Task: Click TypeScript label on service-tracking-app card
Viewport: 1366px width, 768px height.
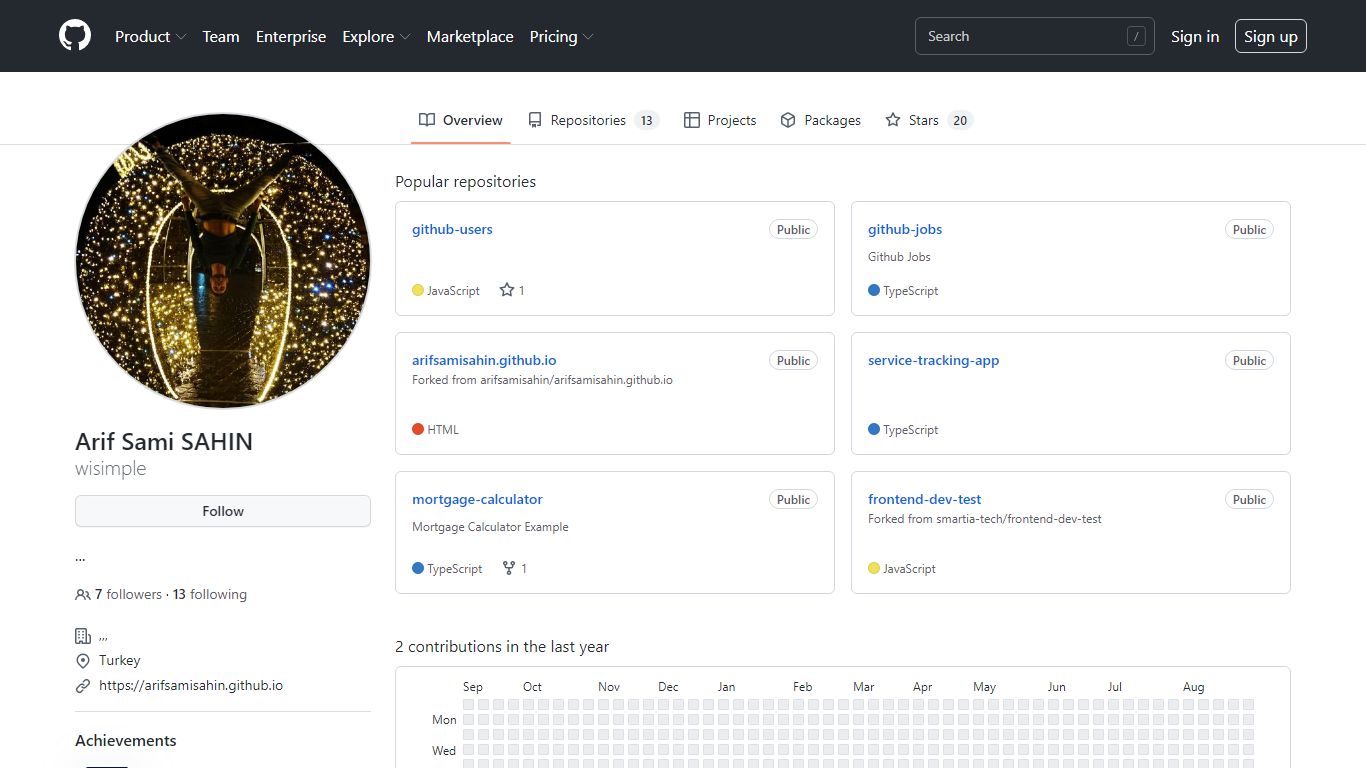Action: pos(911,430)
